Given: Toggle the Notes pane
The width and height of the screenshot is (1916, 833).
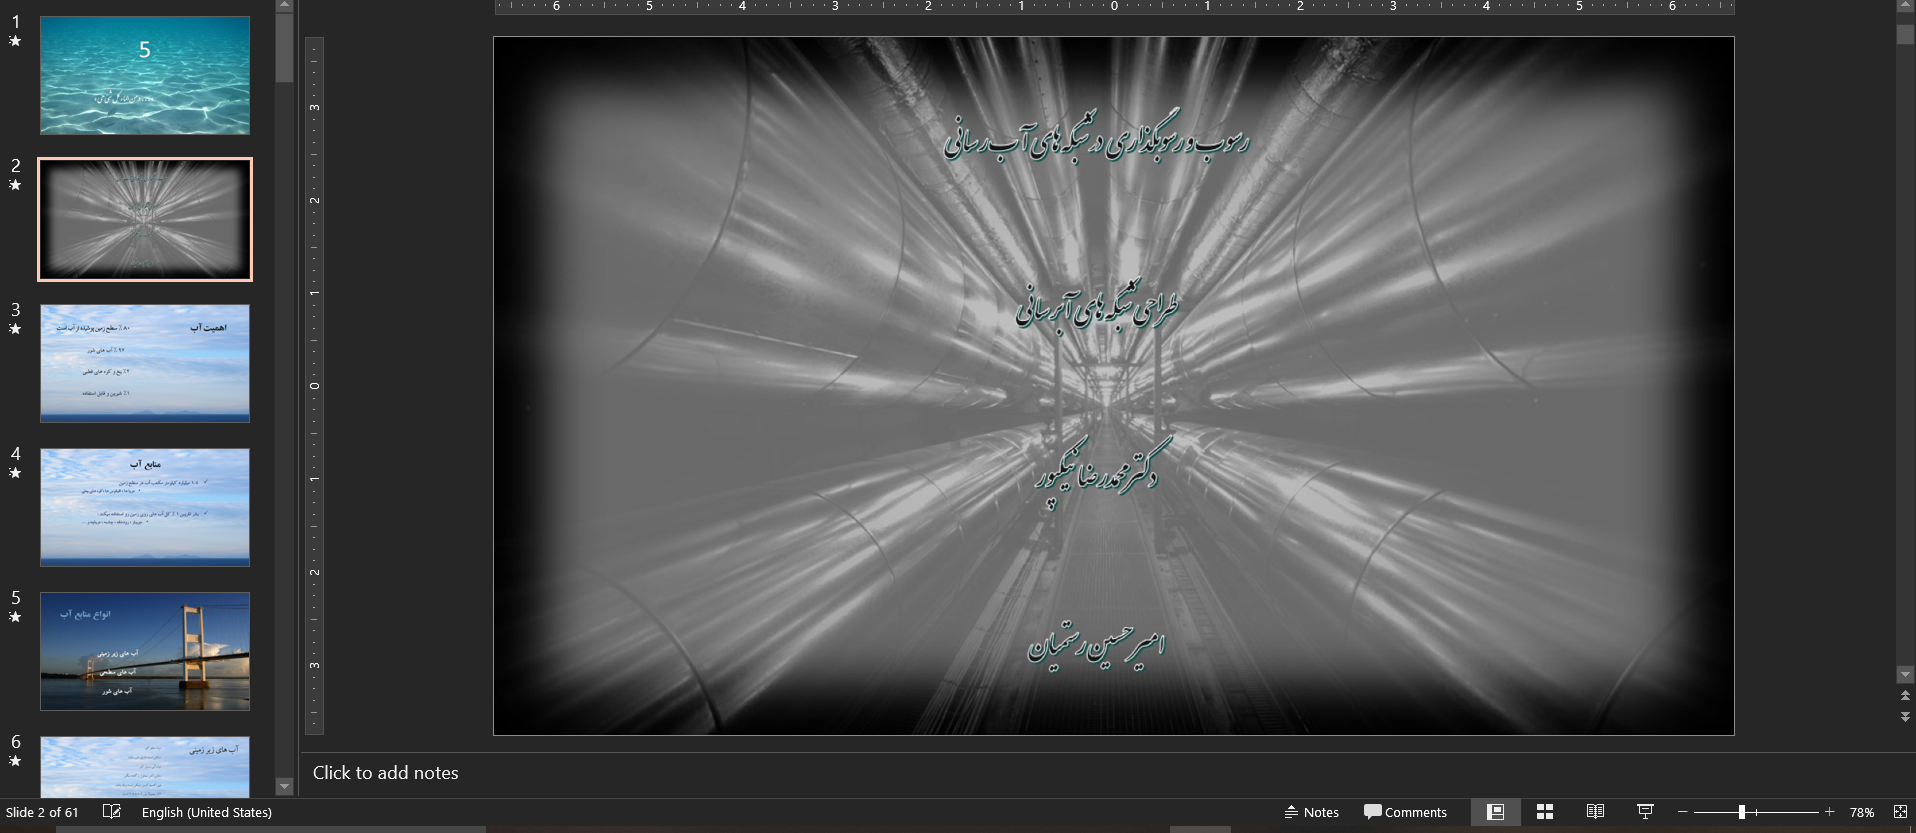Looking at the screenshot, I should tap(1311, 812).
